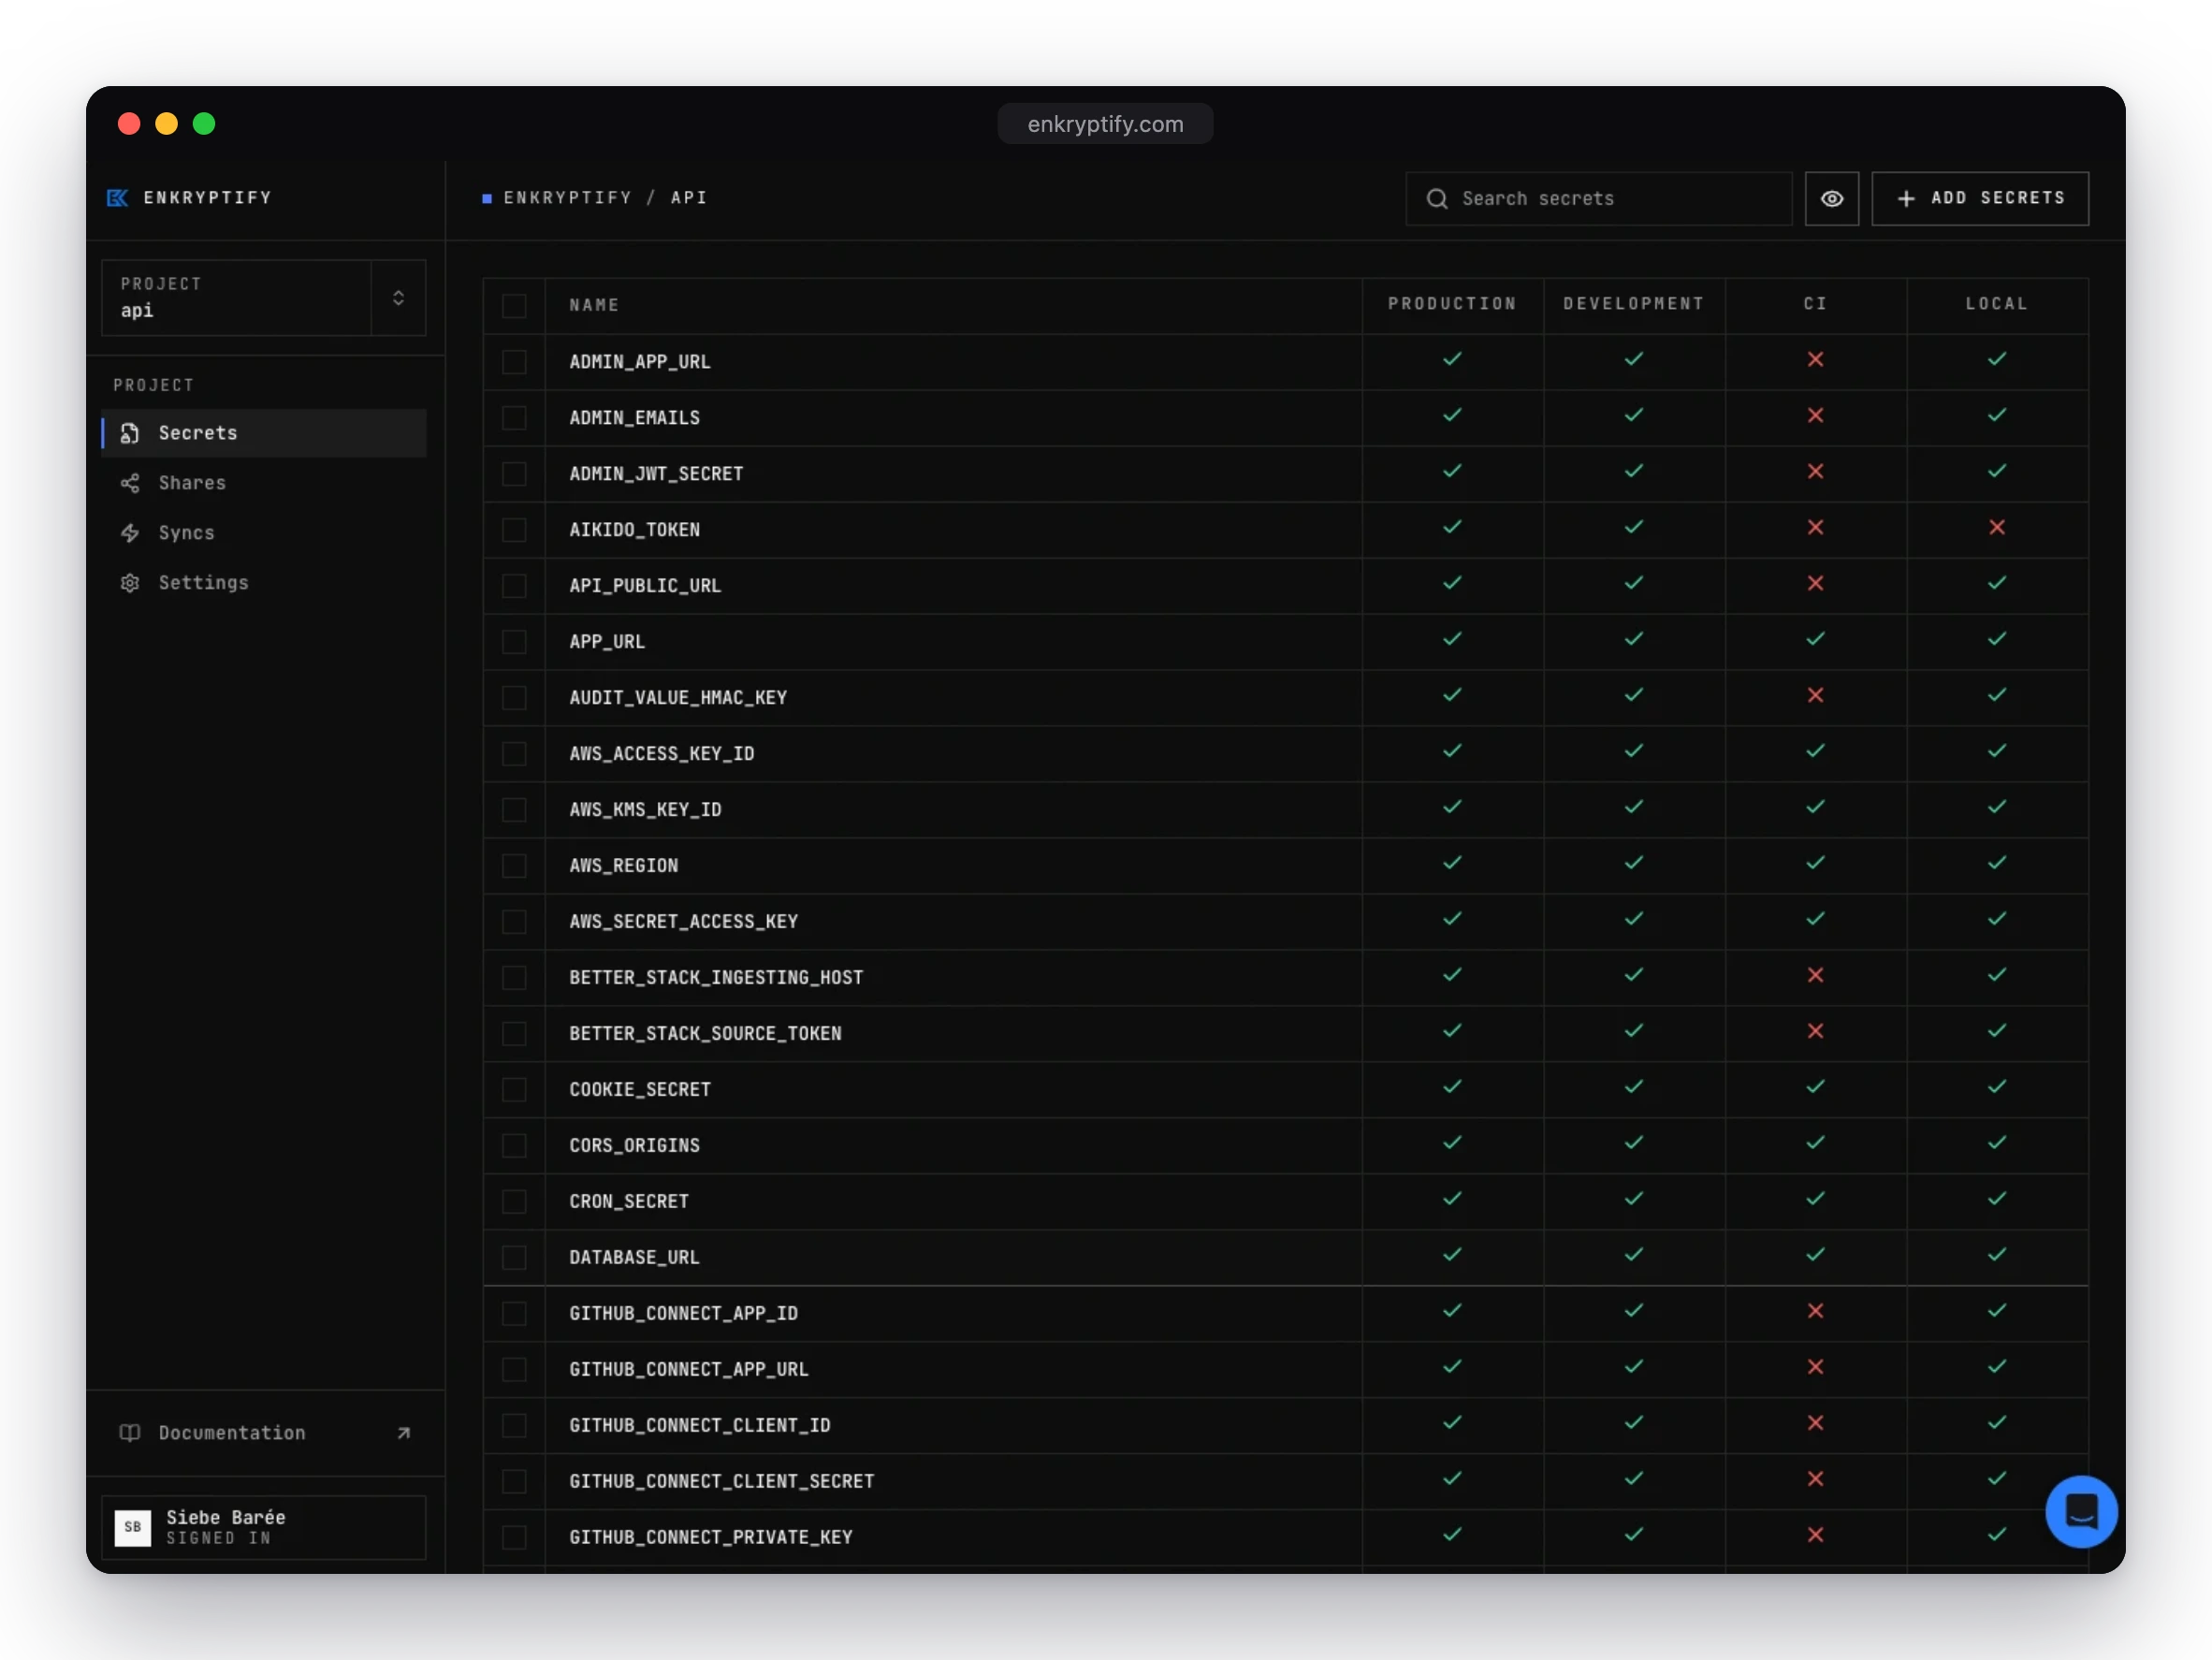Click the ENKRYPTIFY brand name in sidebar
This screenshot has height=1660, width=2212.
[x=208, y=198]
